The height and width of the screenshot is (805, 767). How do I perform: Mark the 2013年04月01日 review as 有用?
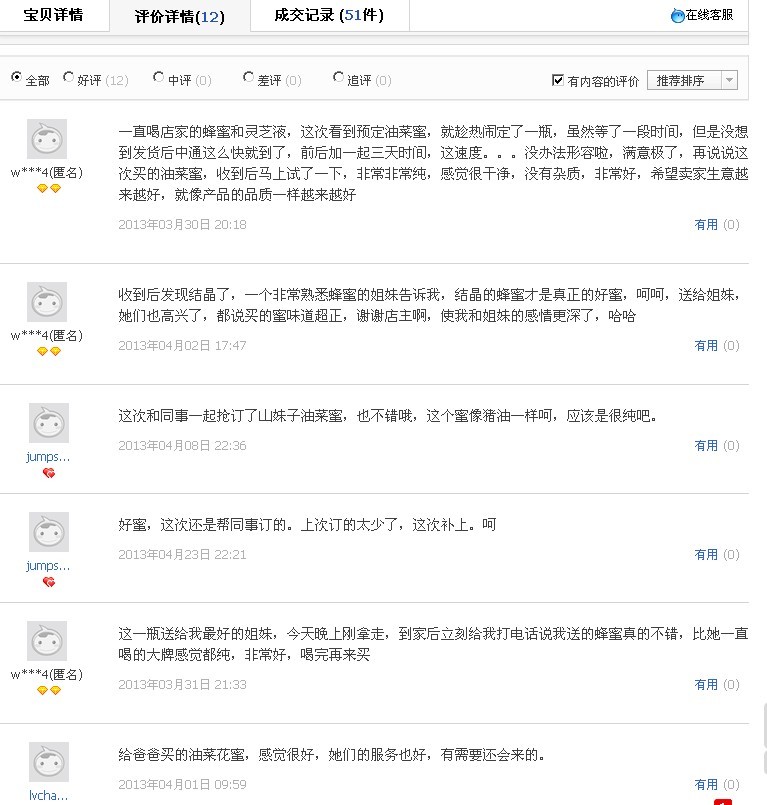coord(706,785)
